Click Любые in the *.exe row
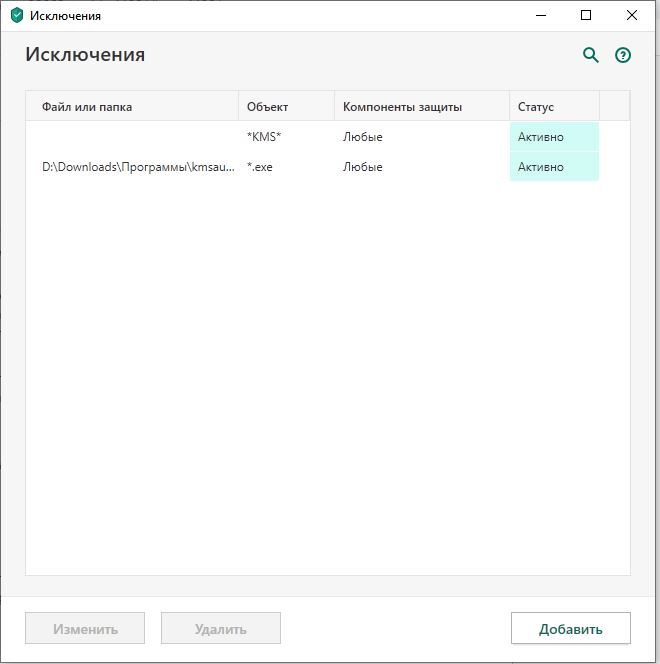 (x=362, y=167)
